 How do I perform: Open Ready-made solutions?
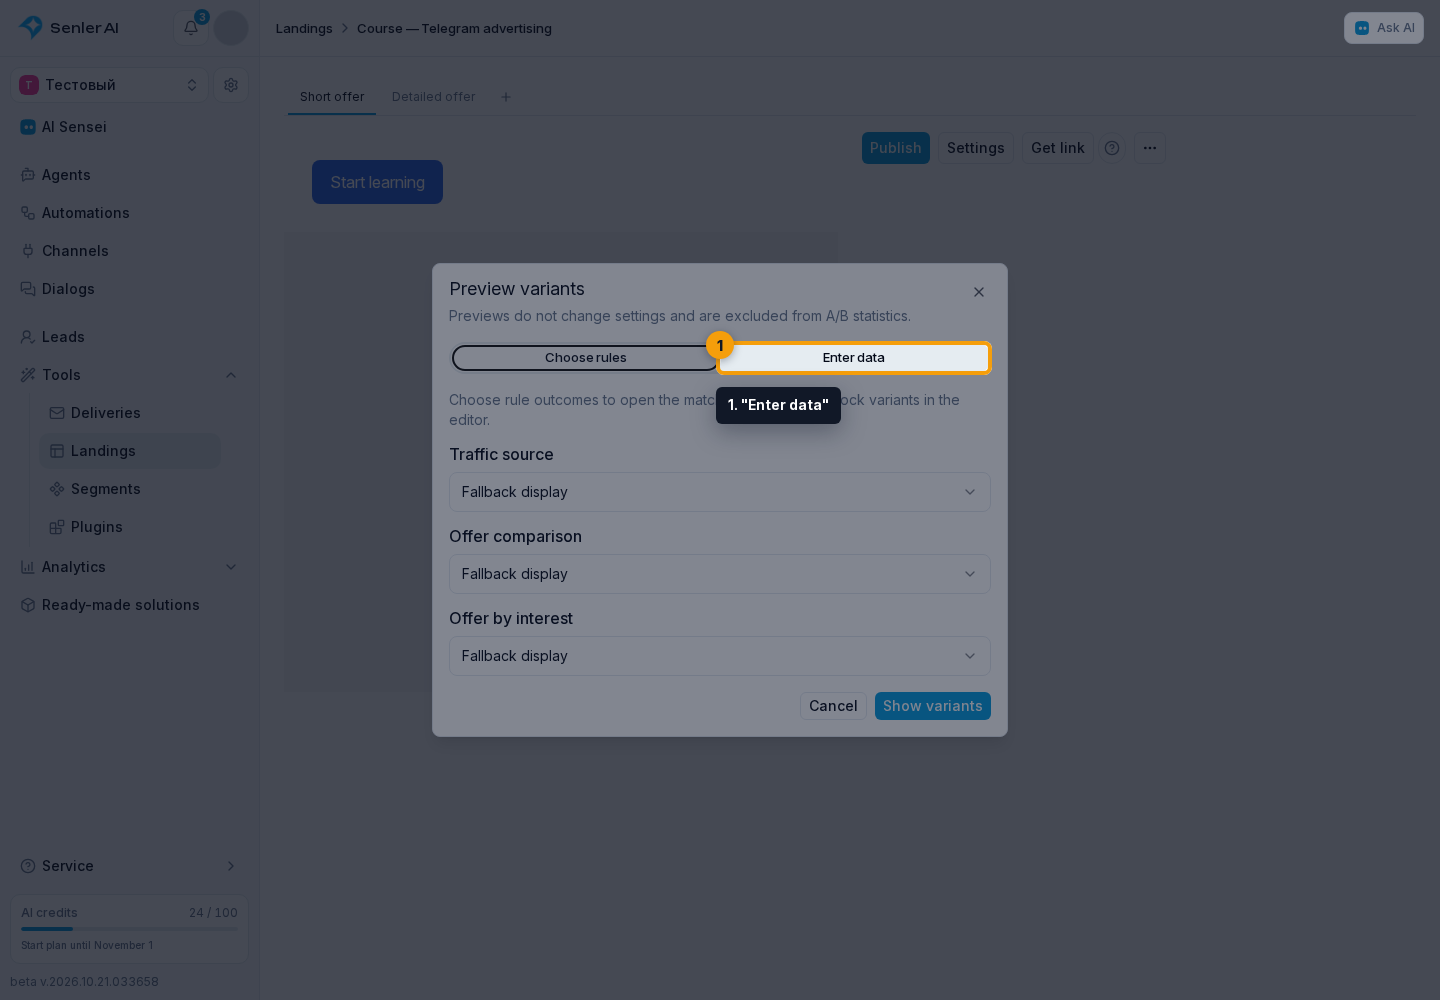[x=129, y=605]
